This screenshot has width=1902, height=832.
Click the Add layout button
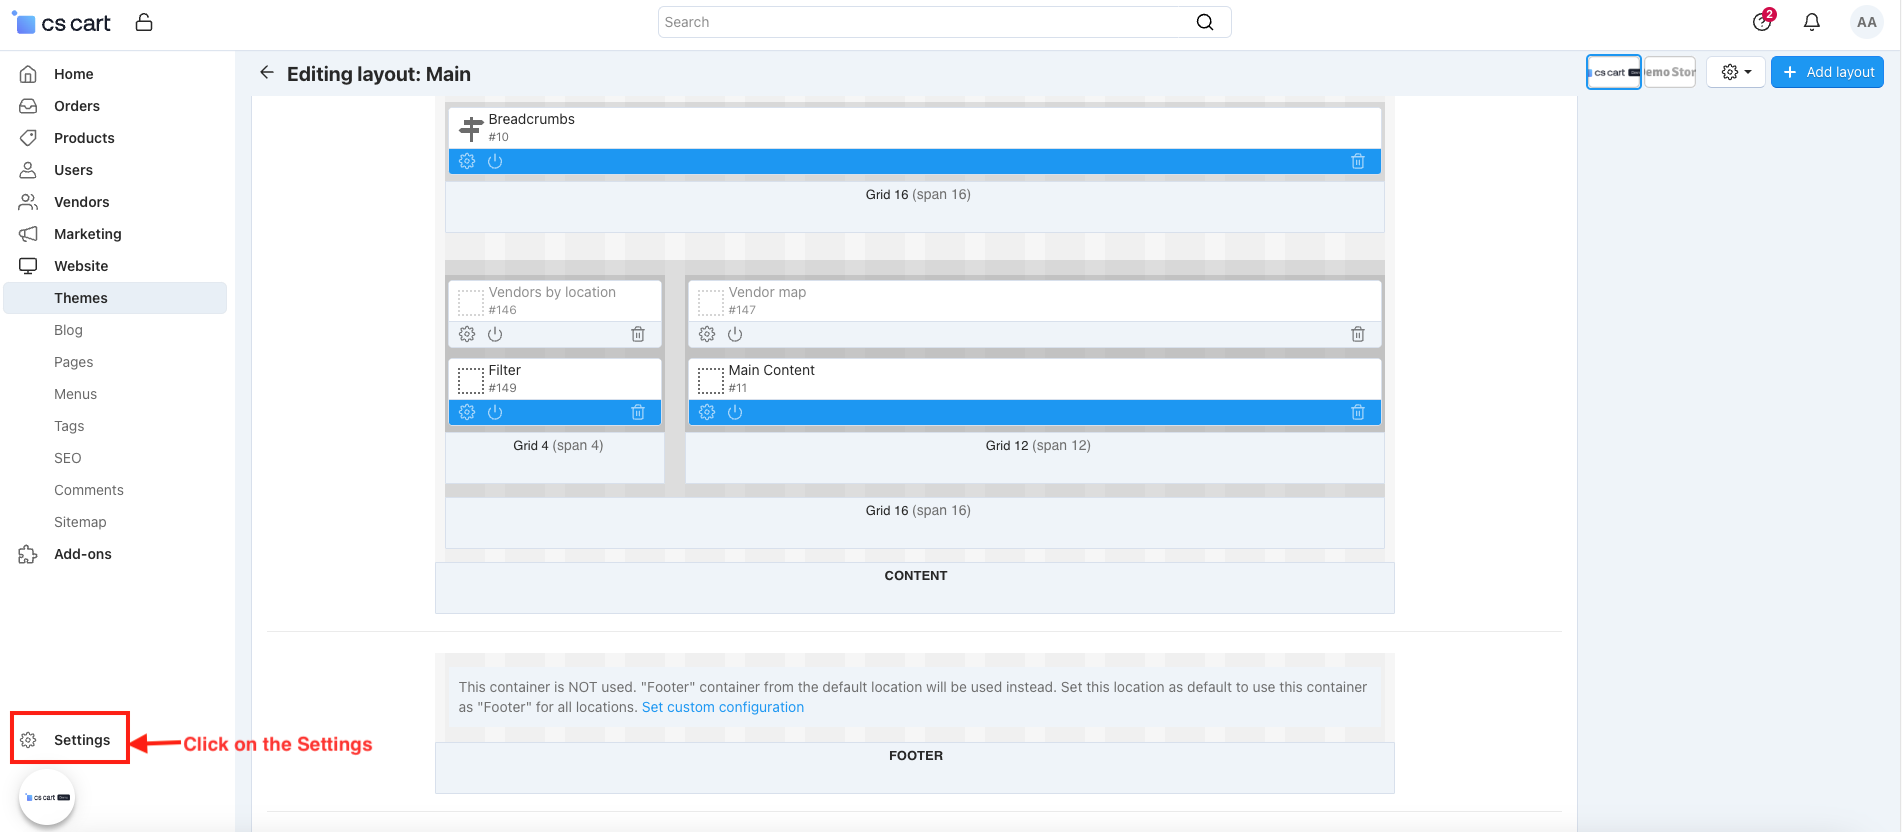coord(1827,72)
